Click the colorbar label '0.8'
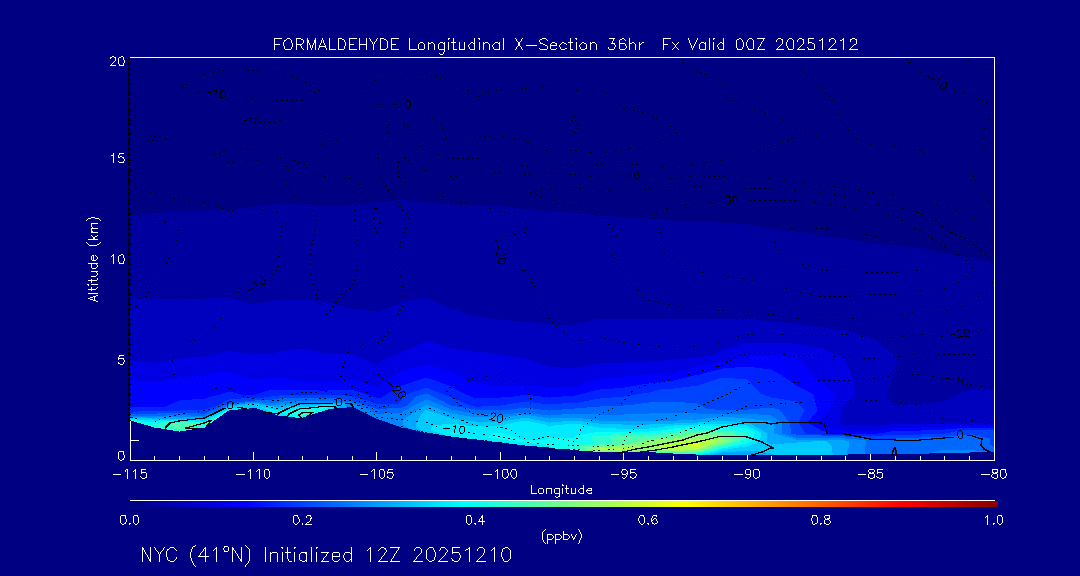This screenshot has height=576, width=1080. point(821,520)
